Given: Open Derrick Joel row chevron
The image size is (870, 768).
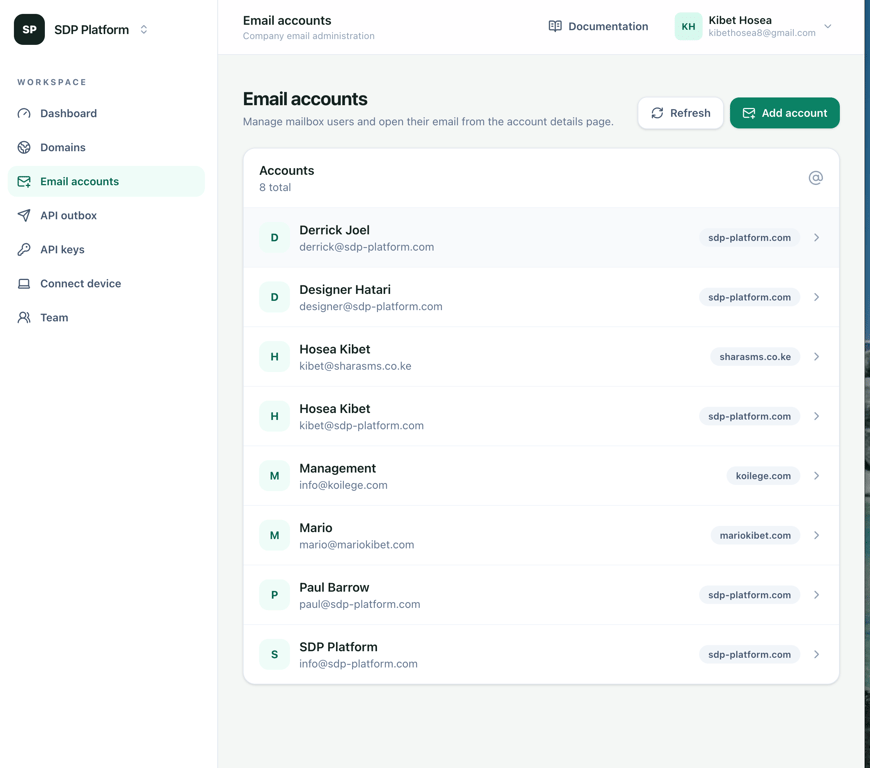Looking at the screenshot, I should coord(817,238).
